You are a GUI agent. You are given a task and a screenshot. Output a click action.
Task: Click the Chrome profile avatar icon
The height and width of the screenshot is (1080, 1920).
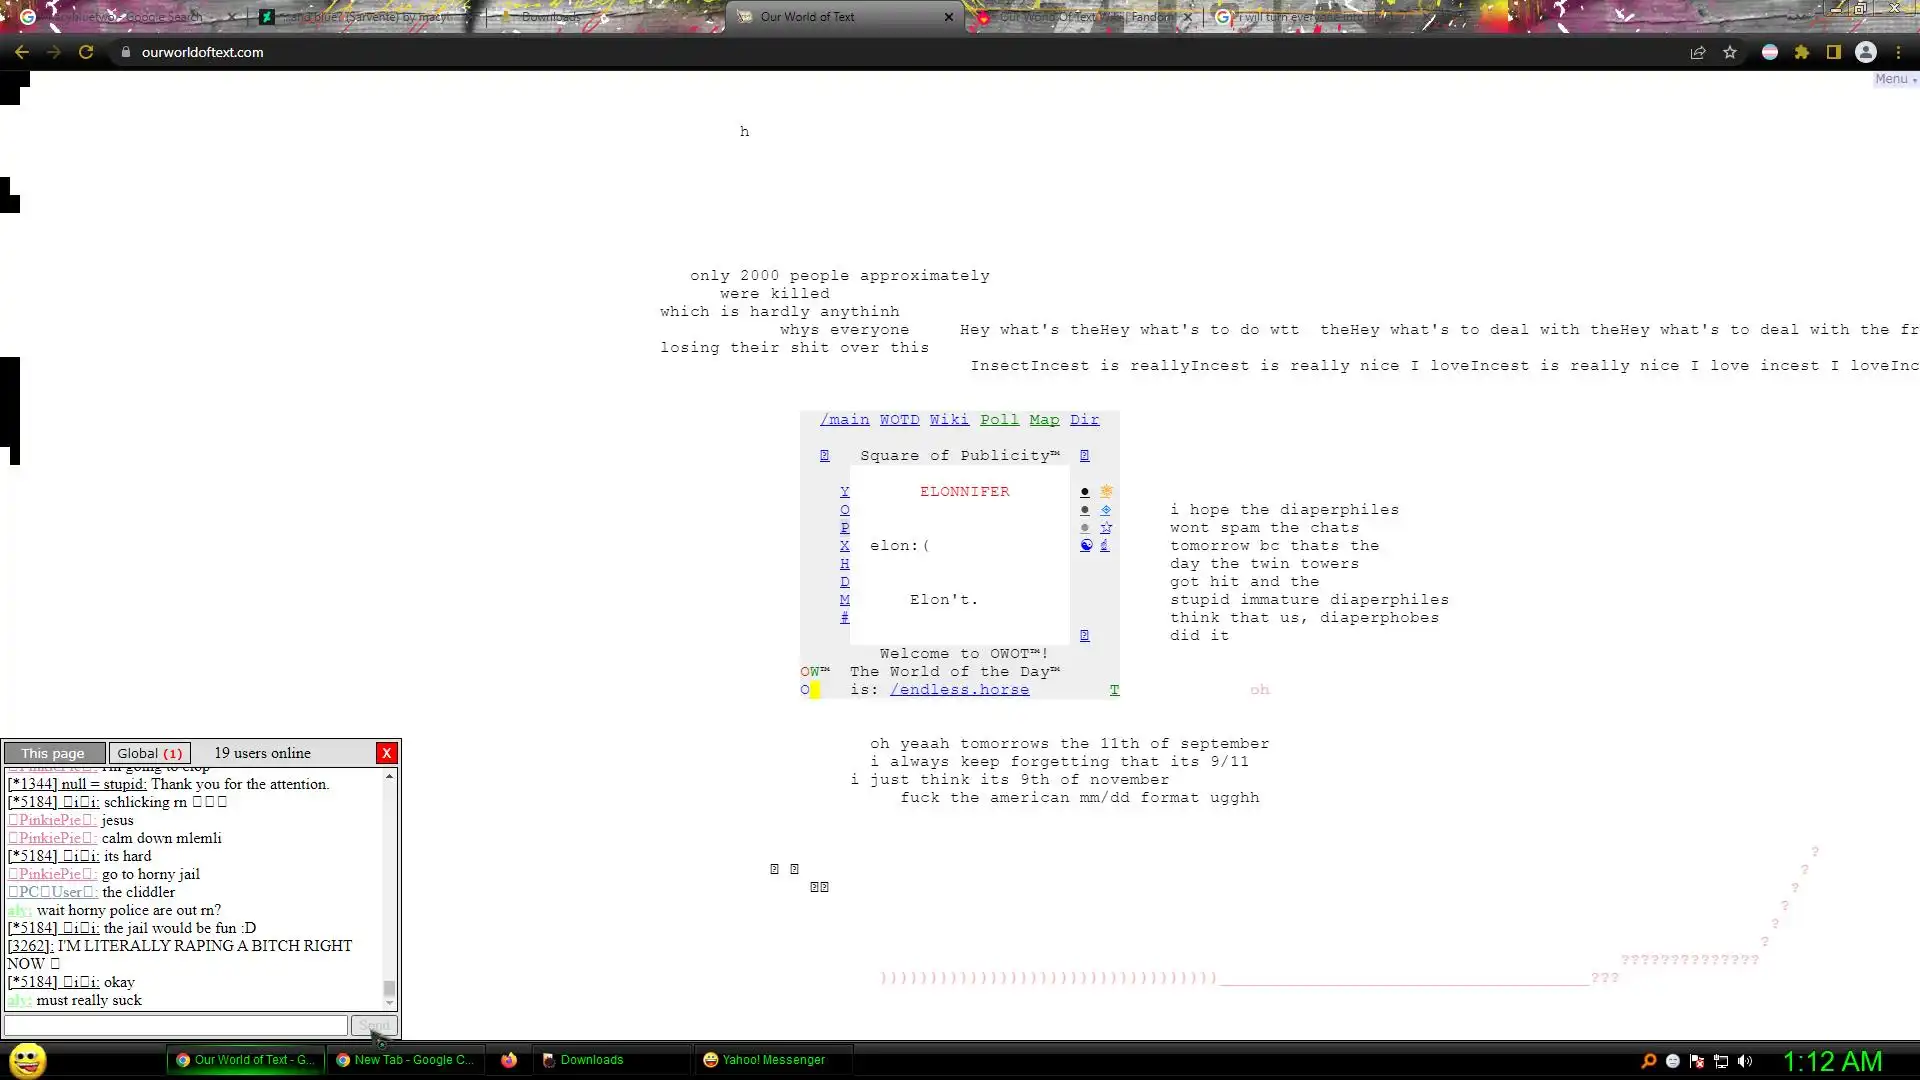(x=1866, y=52)
